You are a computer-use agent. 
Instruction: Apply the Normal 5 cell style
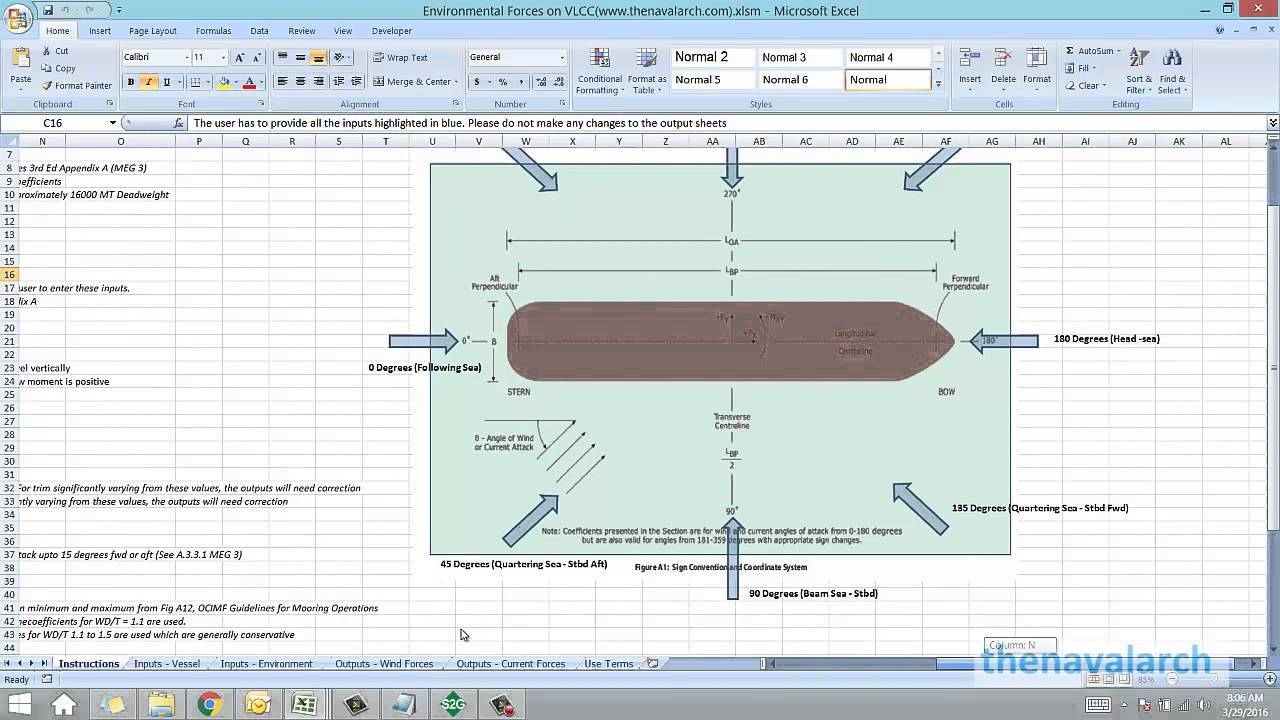(x=713, y=80)
